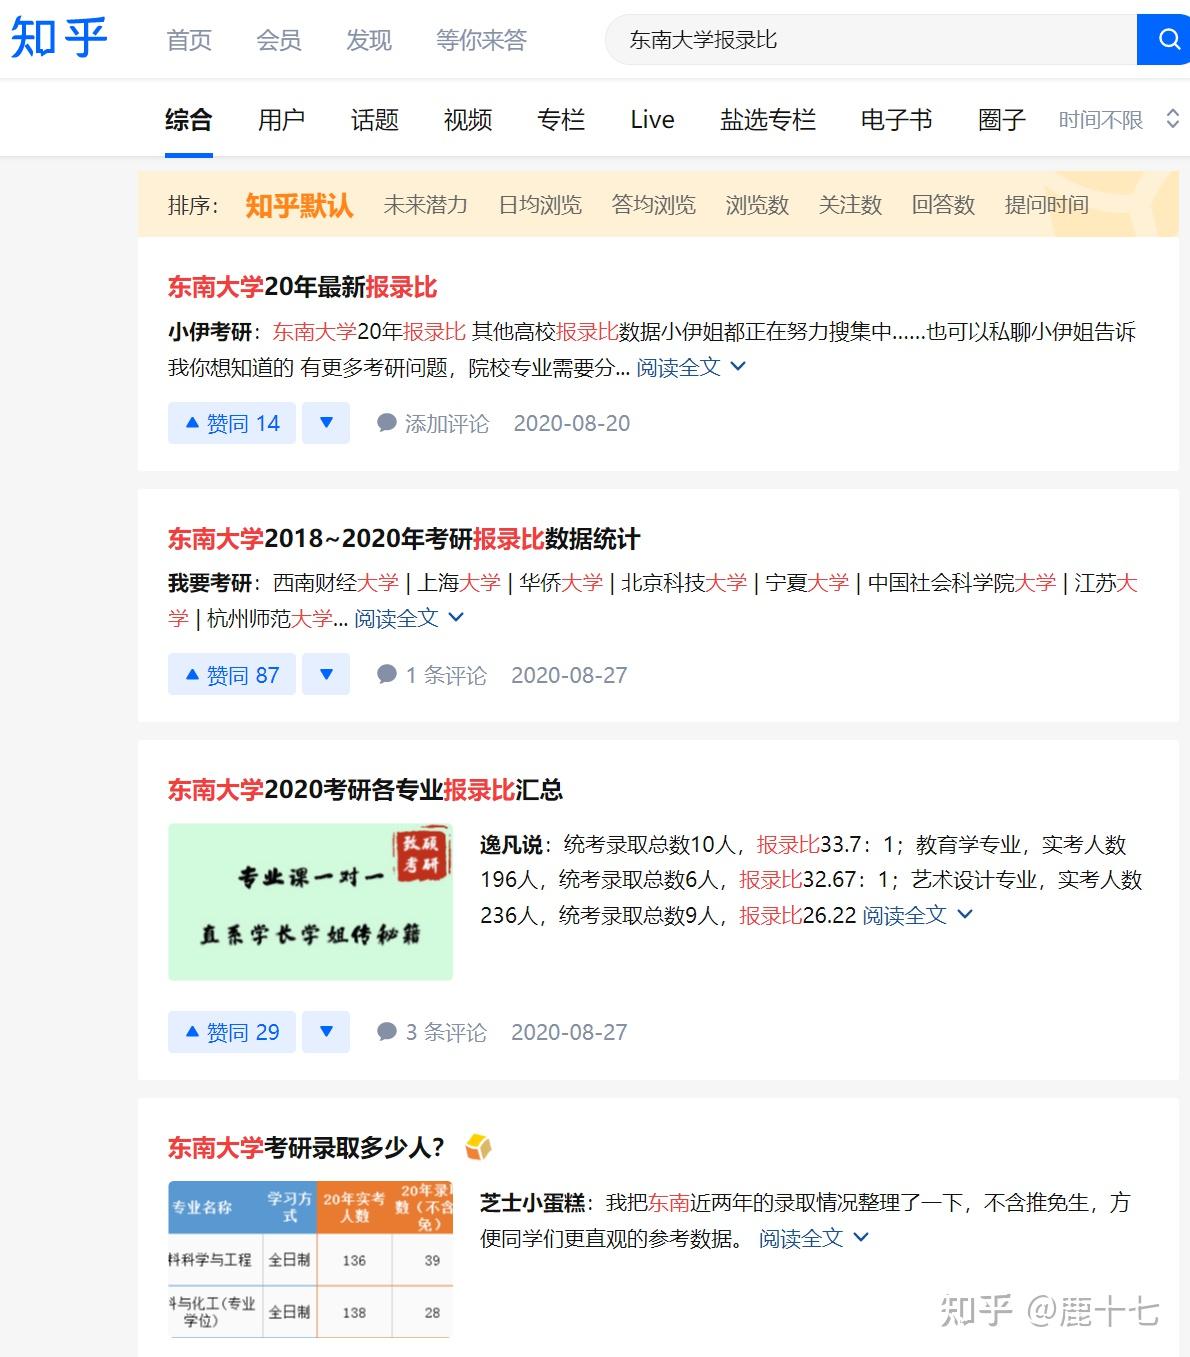The image size is (1190, 1357).
Task: Click the yellow cube badge beside 东南大学考研录取多少人
Action: click(x=478, y=1146)
